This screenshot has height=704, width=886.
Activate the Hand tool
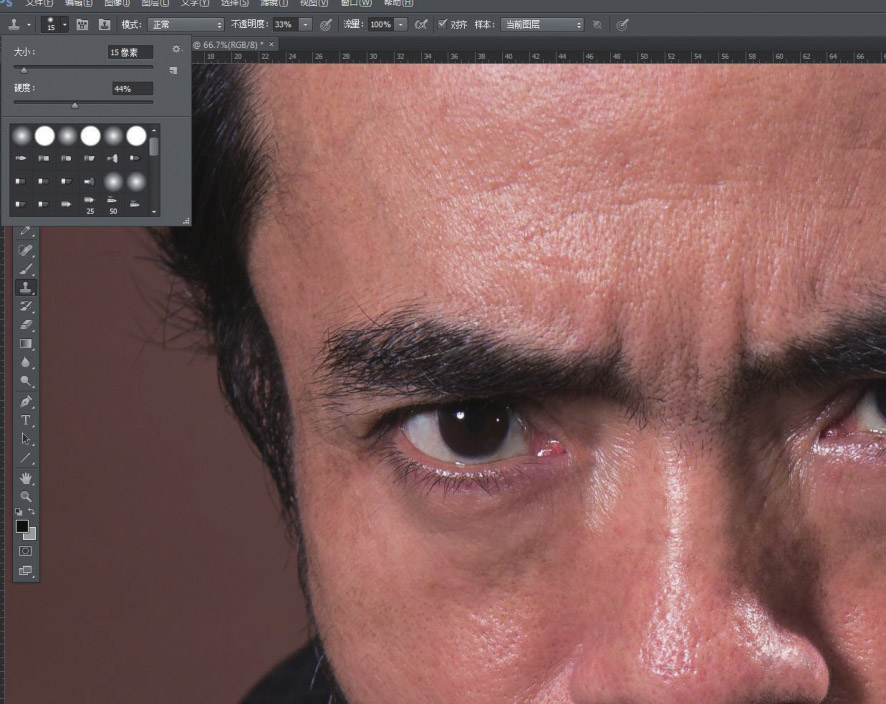click(x=26, y=478)
